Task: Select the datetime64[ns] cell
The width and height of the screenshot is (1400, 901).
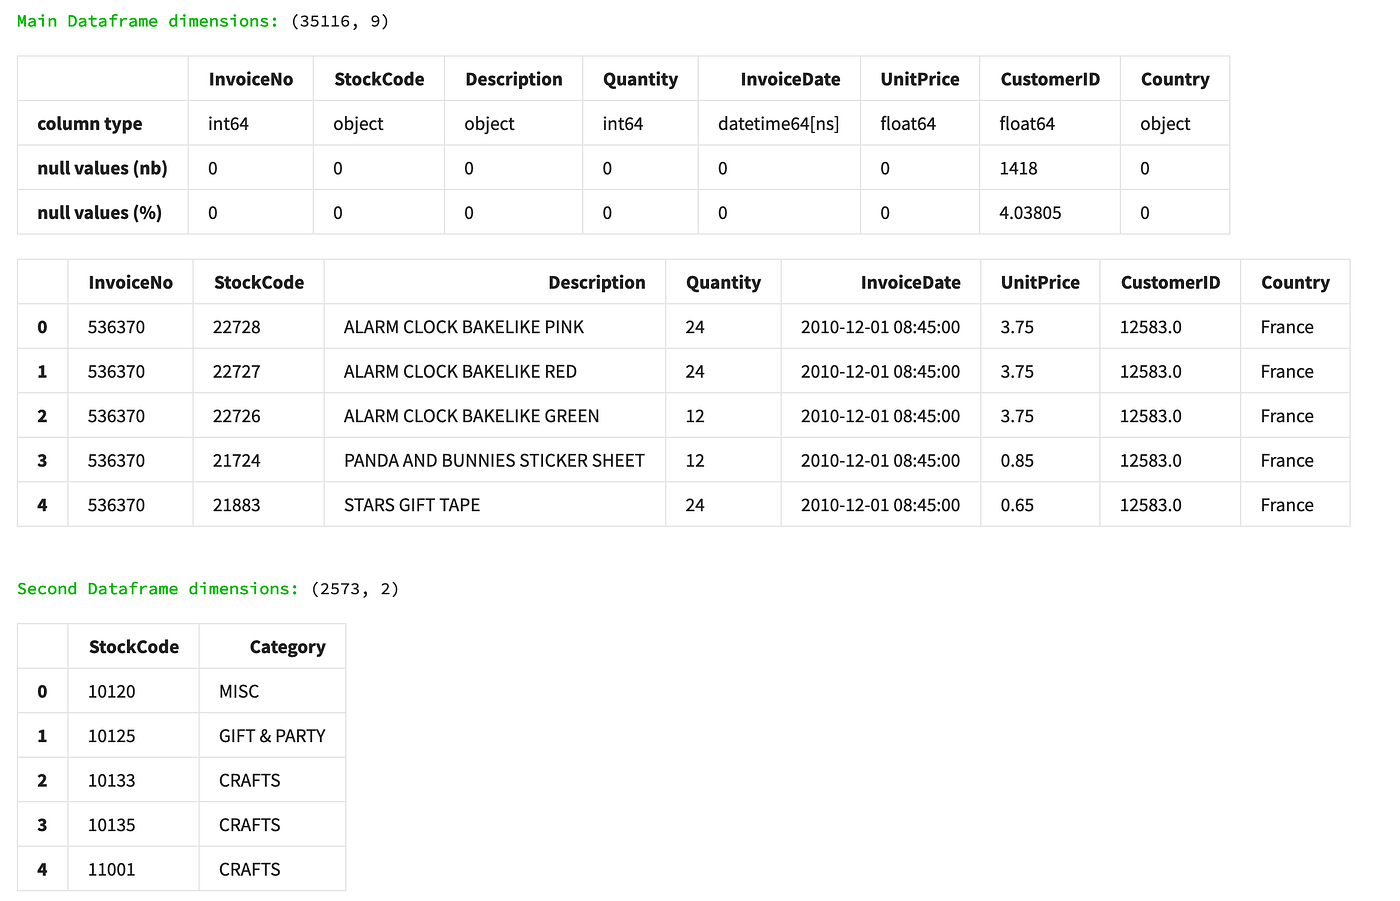Action: click(x=779, y=124)
